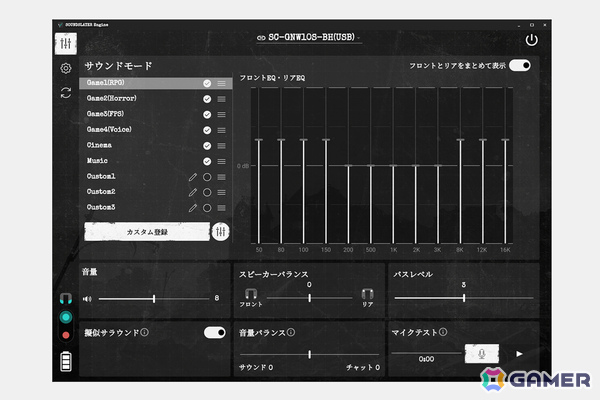
Task: Start microphone test recording
Action: click(x=482, y=353)
